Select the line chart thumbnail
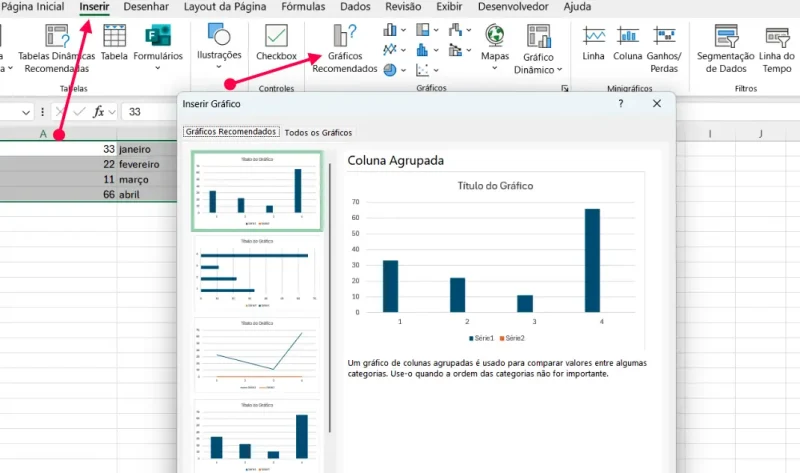Screen dimensions: 800x473 (257, 355)
